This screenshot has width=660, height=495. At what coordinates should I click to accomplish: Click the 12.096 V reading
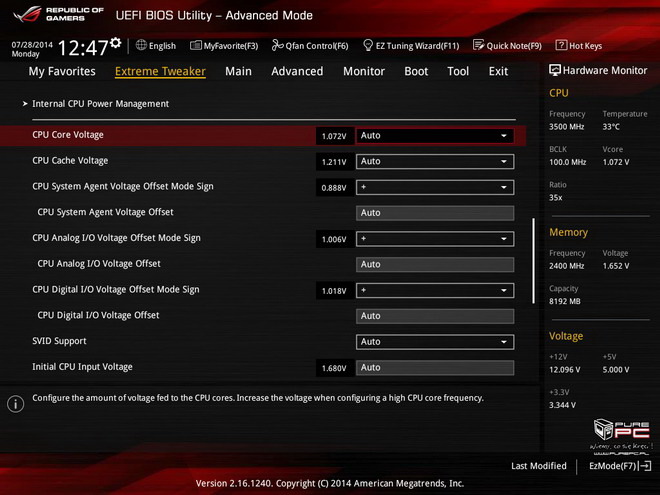(564, 370)
